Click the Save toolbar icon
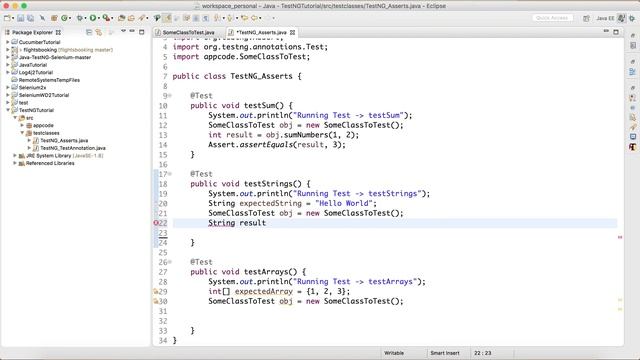This screenshot has width=640, height=360. point(20,18)
